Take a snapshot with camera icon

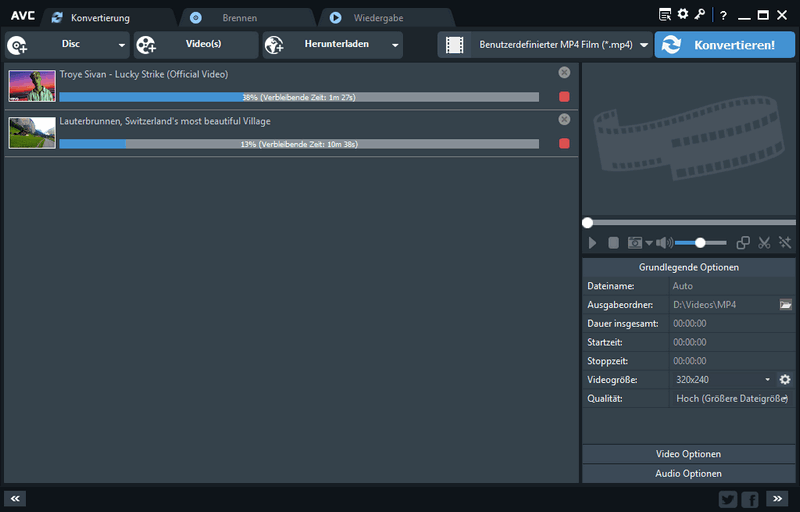tap(635, 243)
